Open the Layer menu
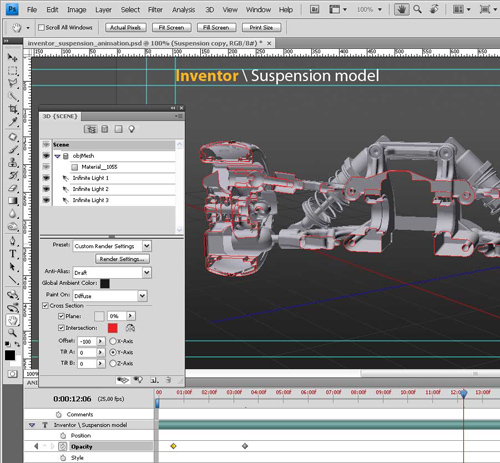500x463 pixels. coord(103,10)
